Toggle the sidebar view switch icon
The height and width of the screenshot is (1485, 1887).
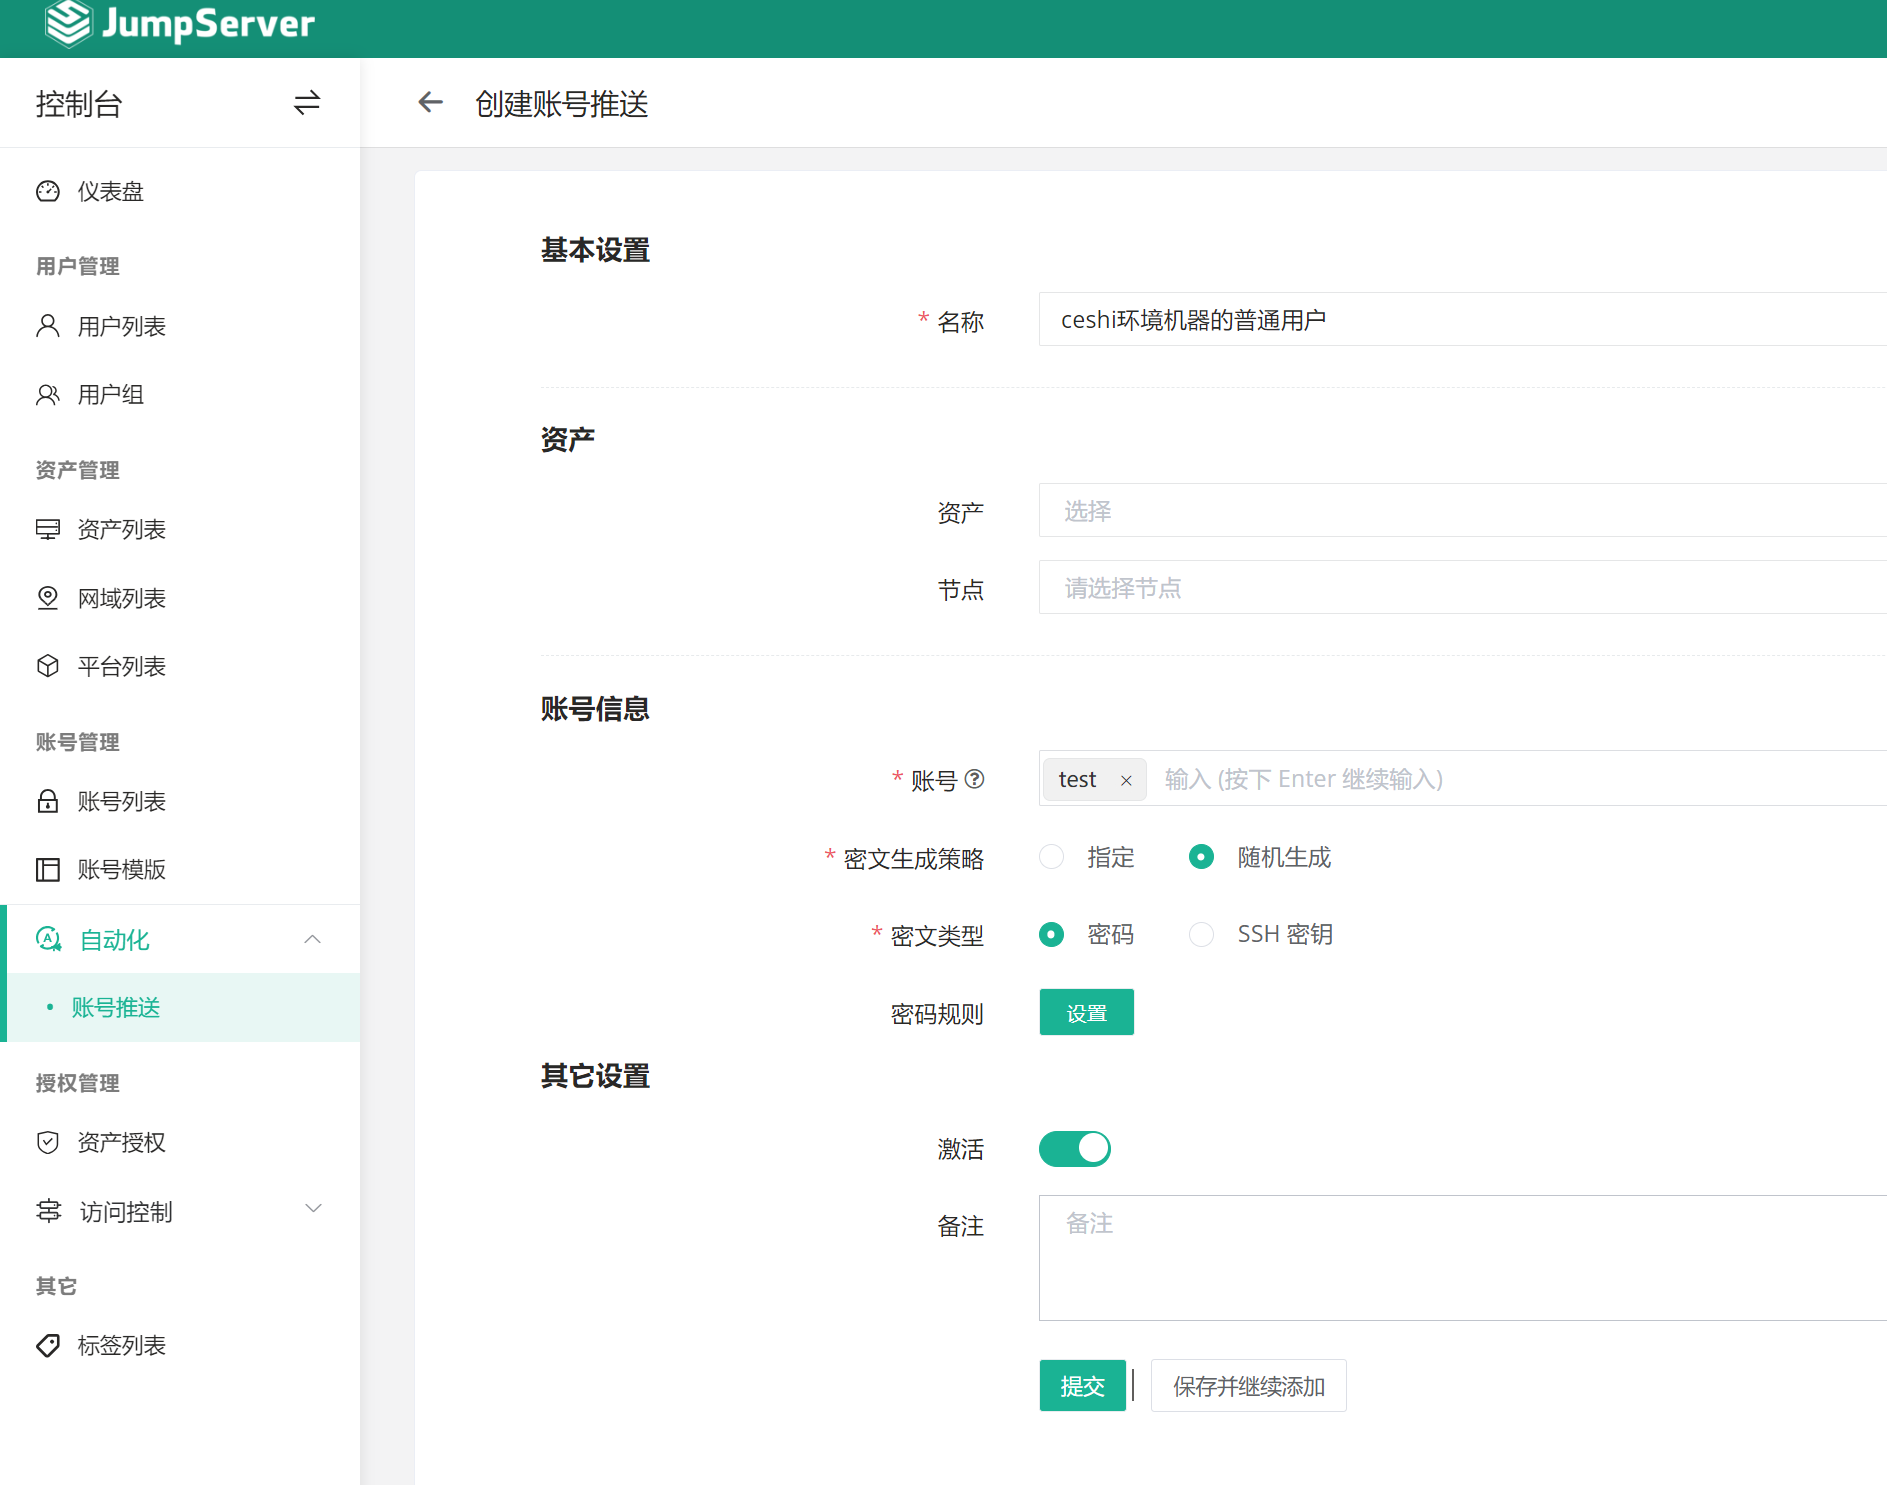[x=307, y=103]
